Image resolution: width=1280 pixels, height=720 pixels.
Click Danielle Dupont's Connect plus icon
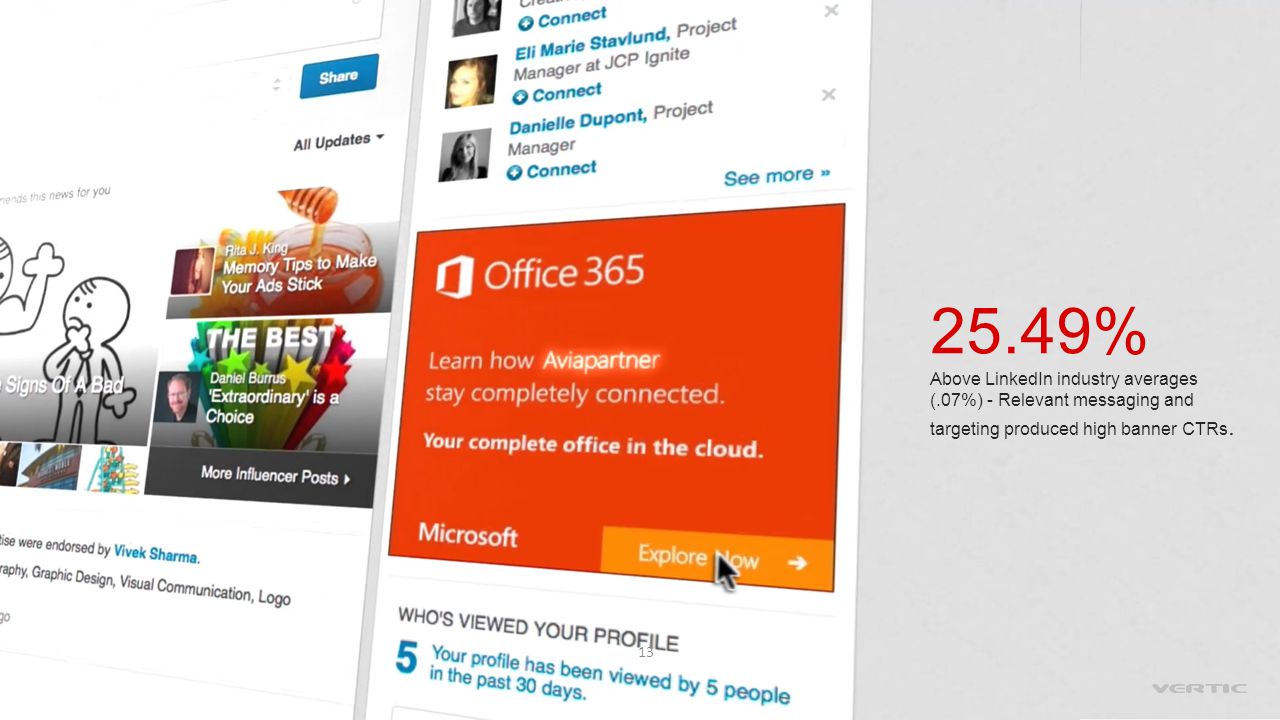514,173
